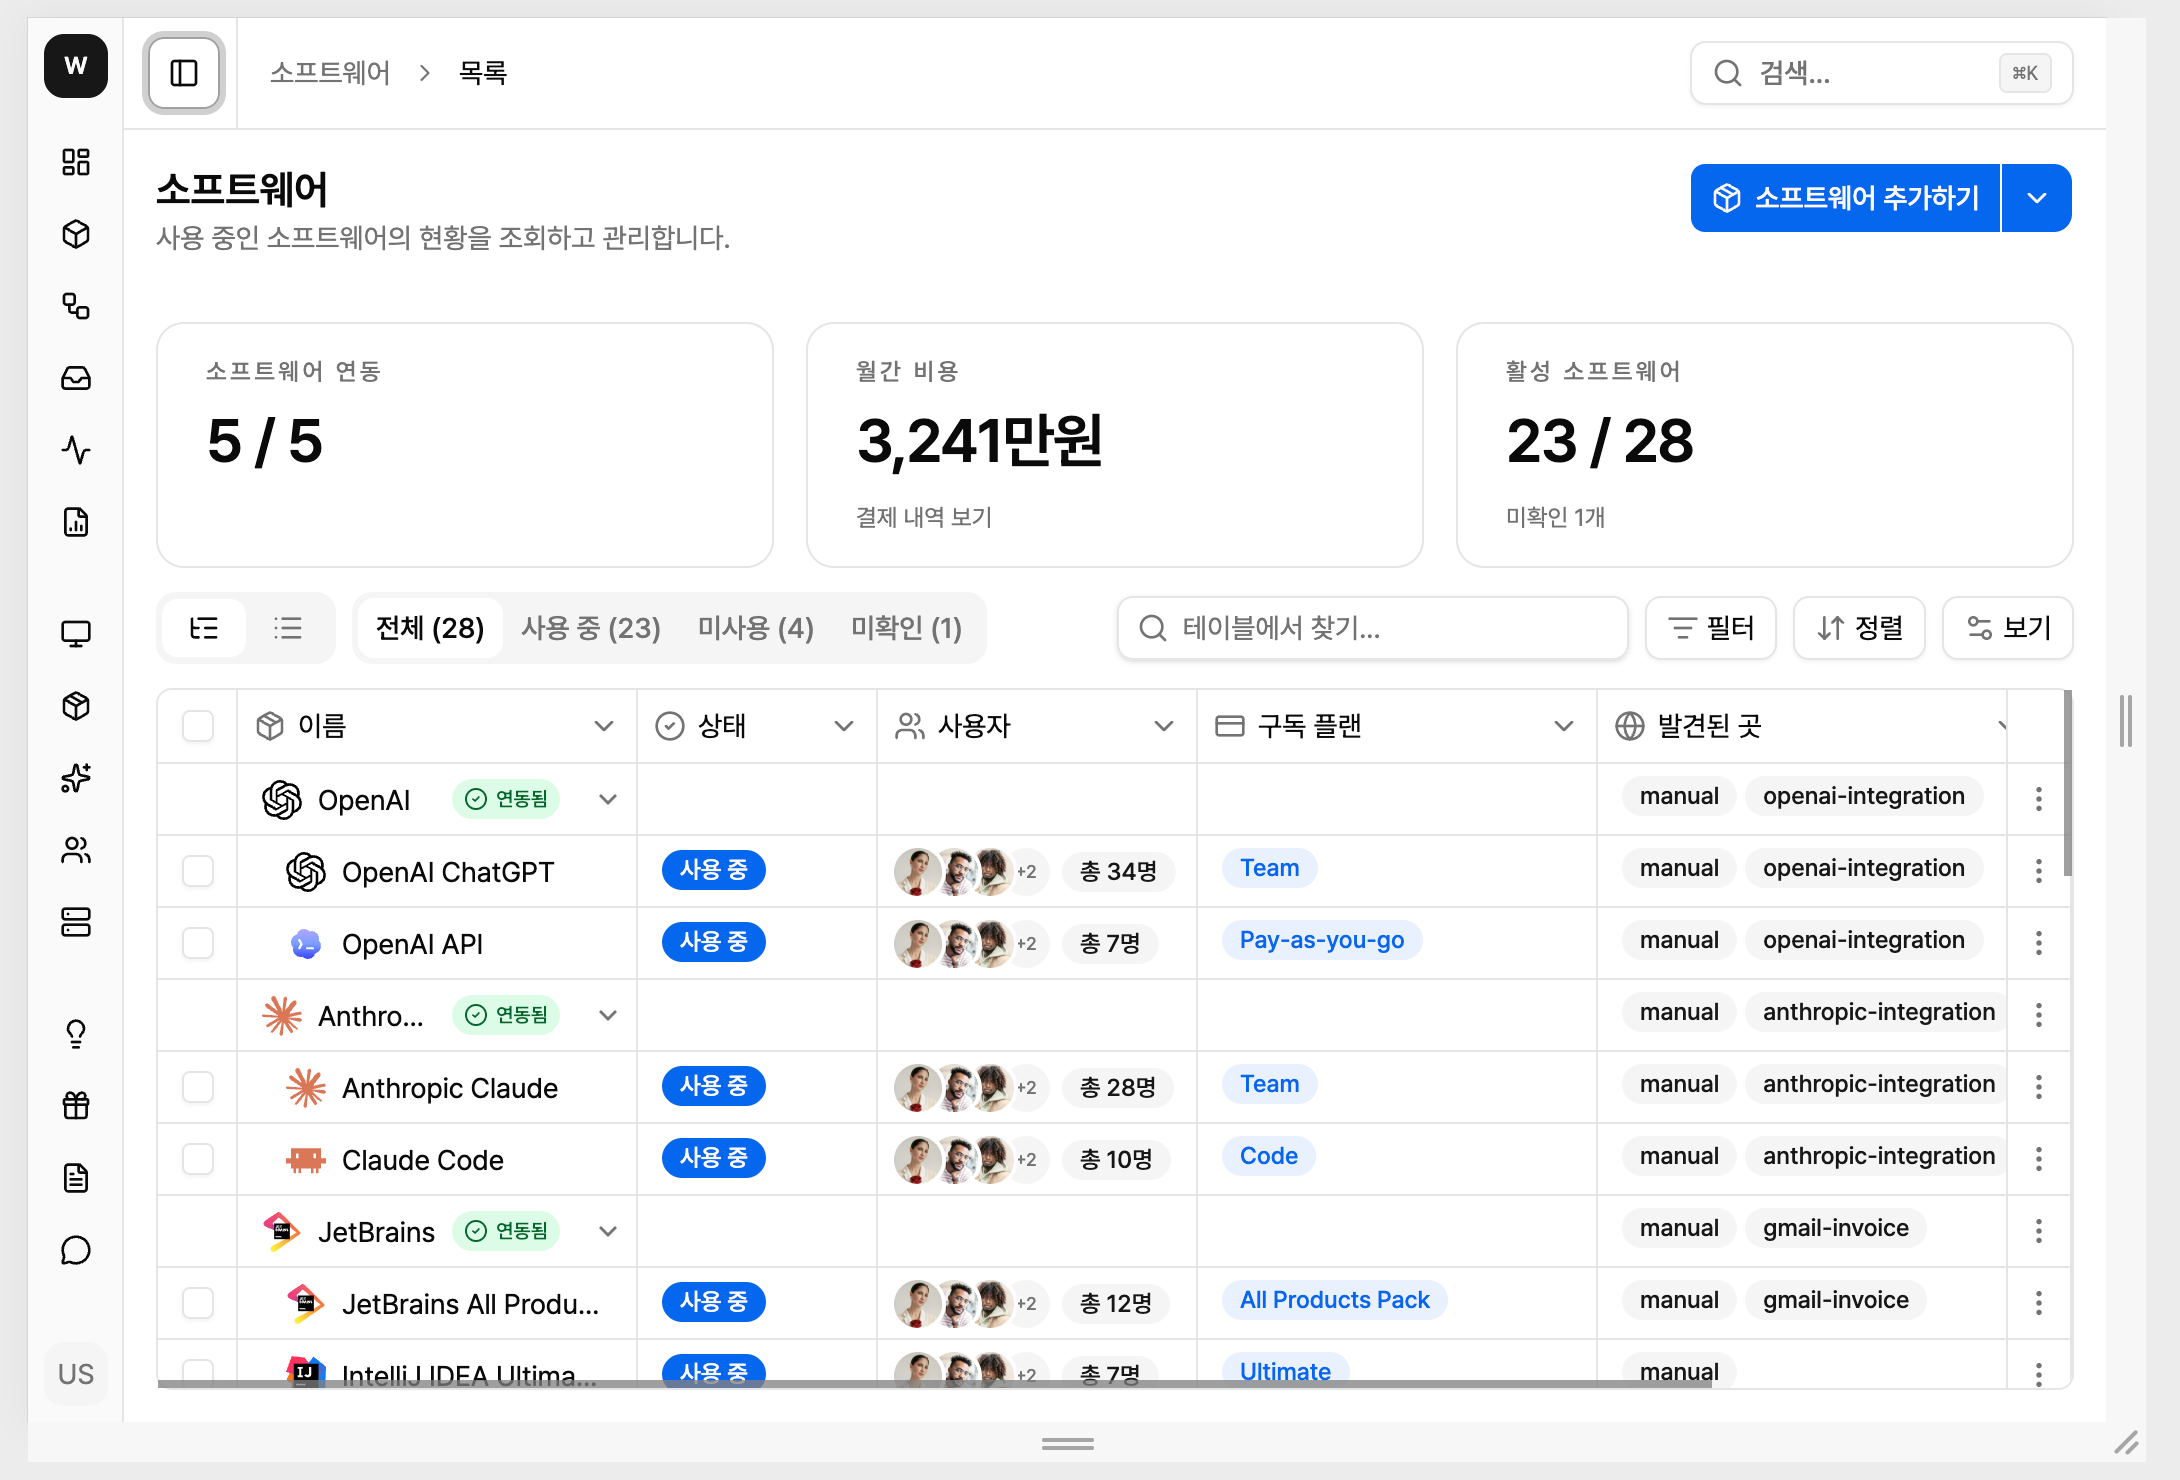The image size is (2180, 1480).
Task: Switch to flat list view icon
Action: [x=288, y=628]
